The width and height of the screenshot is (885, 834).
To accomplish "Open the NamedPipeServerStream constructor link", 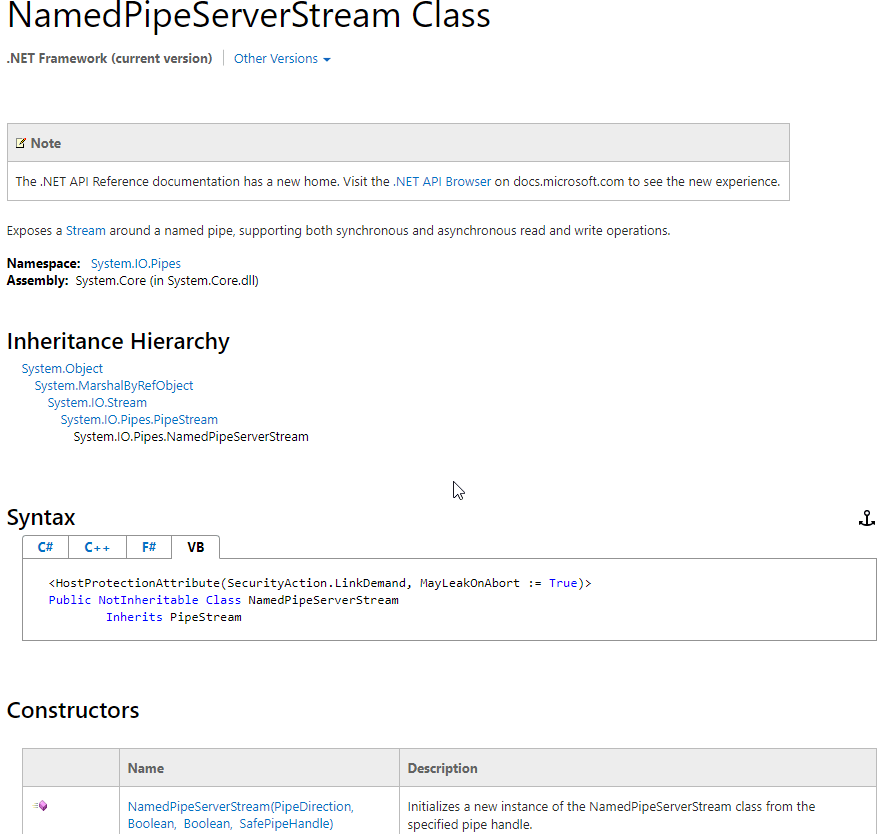I will pyautogui.click(x=239, y=807).
